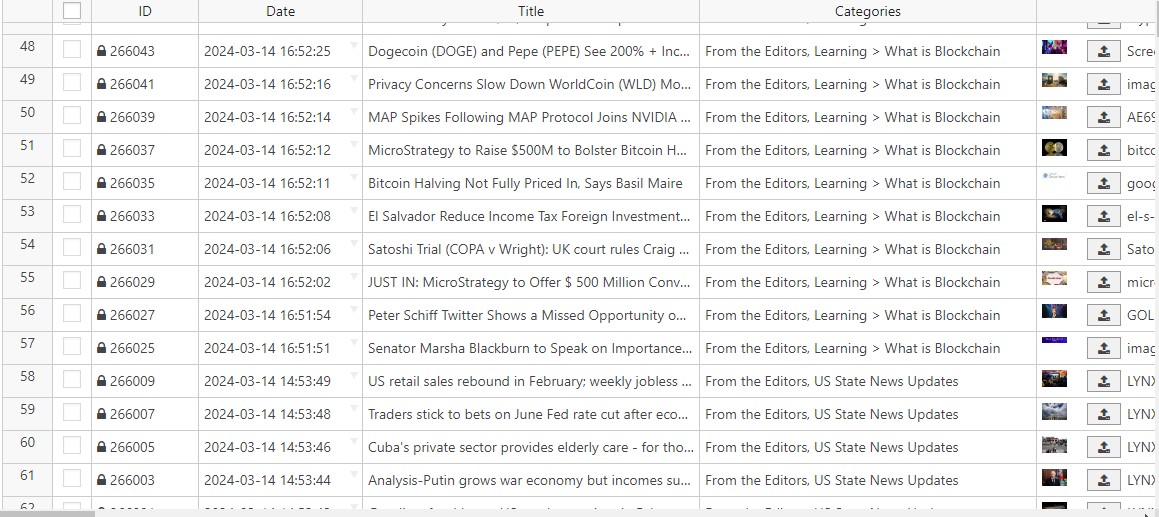Click the lock icon for ID 266043
The image size is (1159, 517).
click(101, 51)
